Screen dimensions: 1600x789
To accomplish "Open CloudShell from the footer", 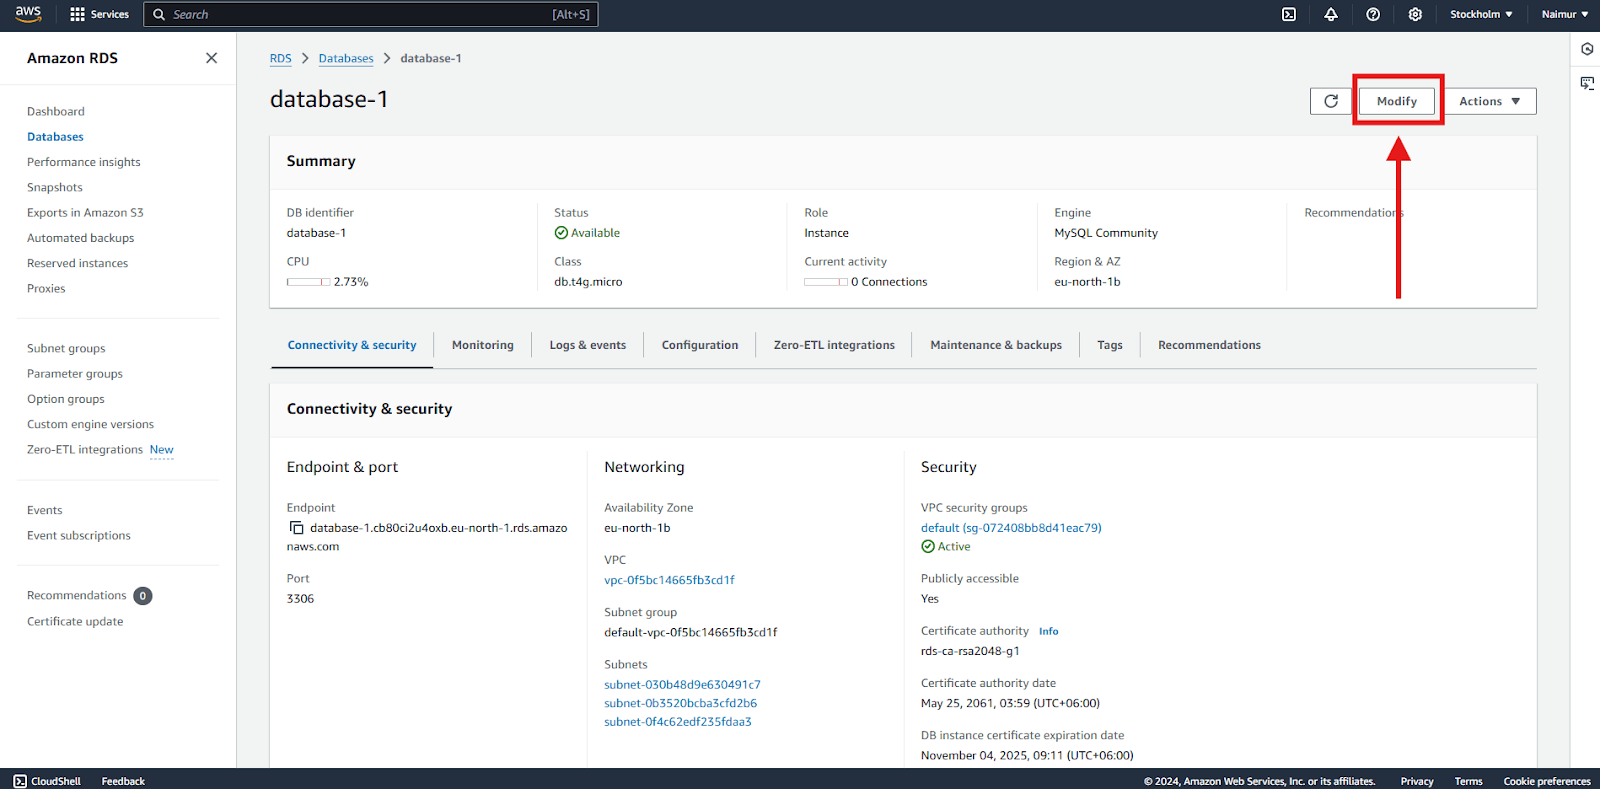I will coord(47,781).
